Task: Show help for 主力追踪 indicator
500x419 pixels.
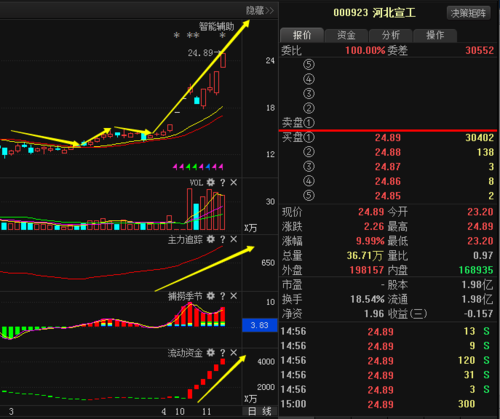Action: pyautogui.click(x=223, y=240)
